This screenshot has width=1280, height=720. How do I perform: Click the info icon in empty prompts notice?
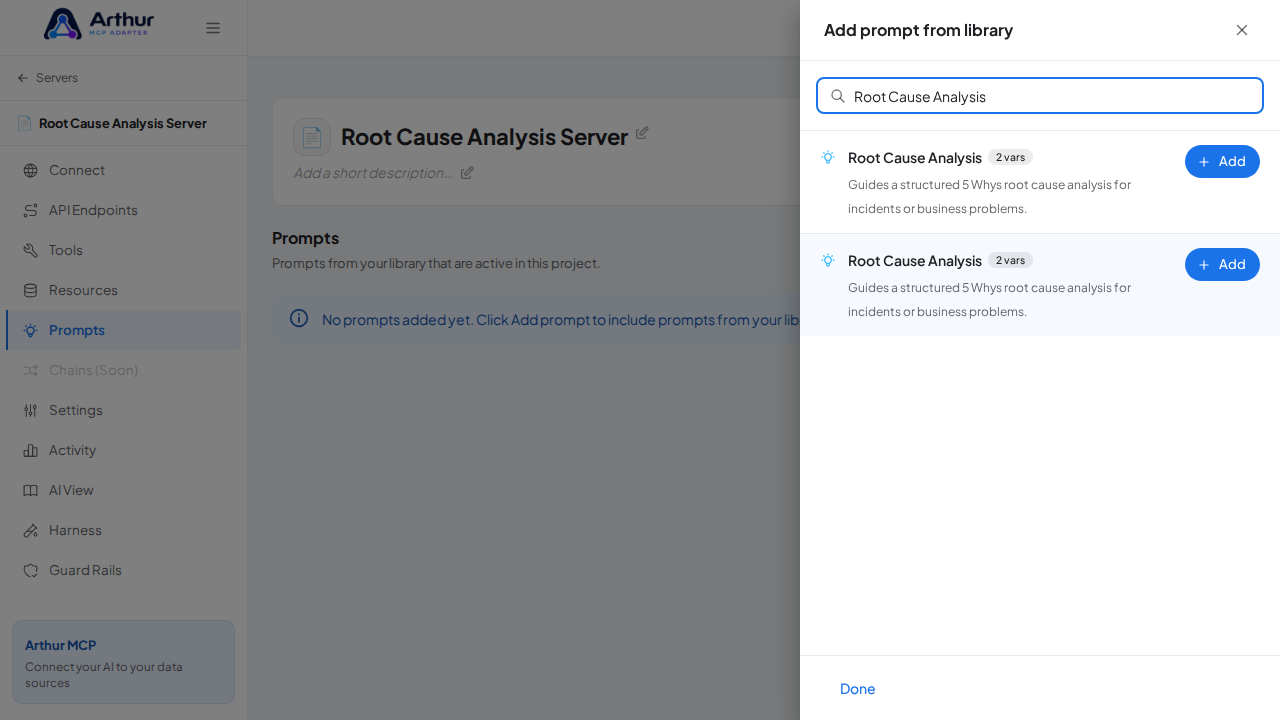pos(299,318)
